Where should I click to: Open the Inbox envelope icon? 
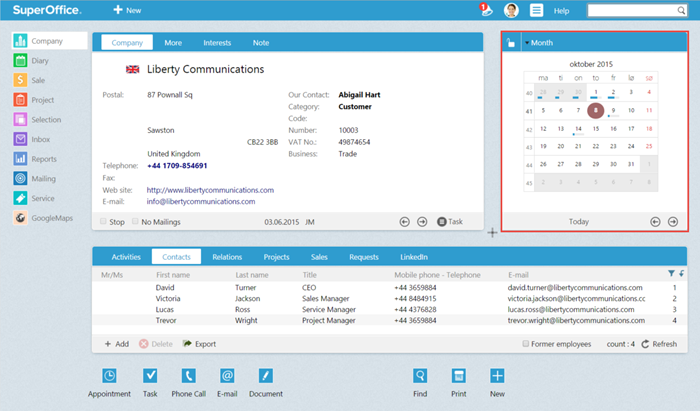[20, 139]
